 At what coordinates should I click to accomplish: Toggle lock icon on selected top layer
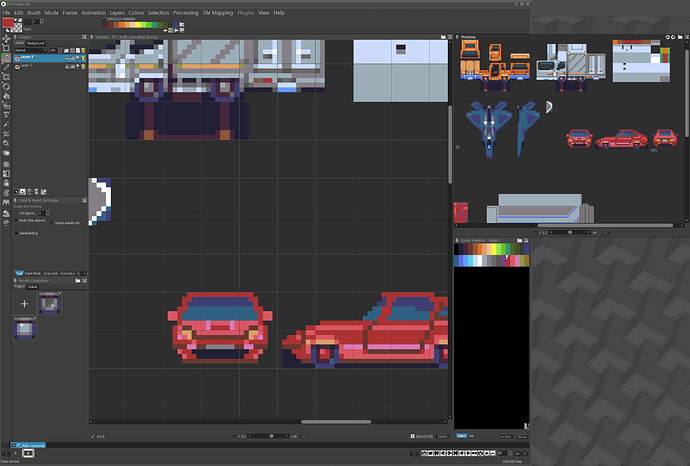[x=67, y=58]
